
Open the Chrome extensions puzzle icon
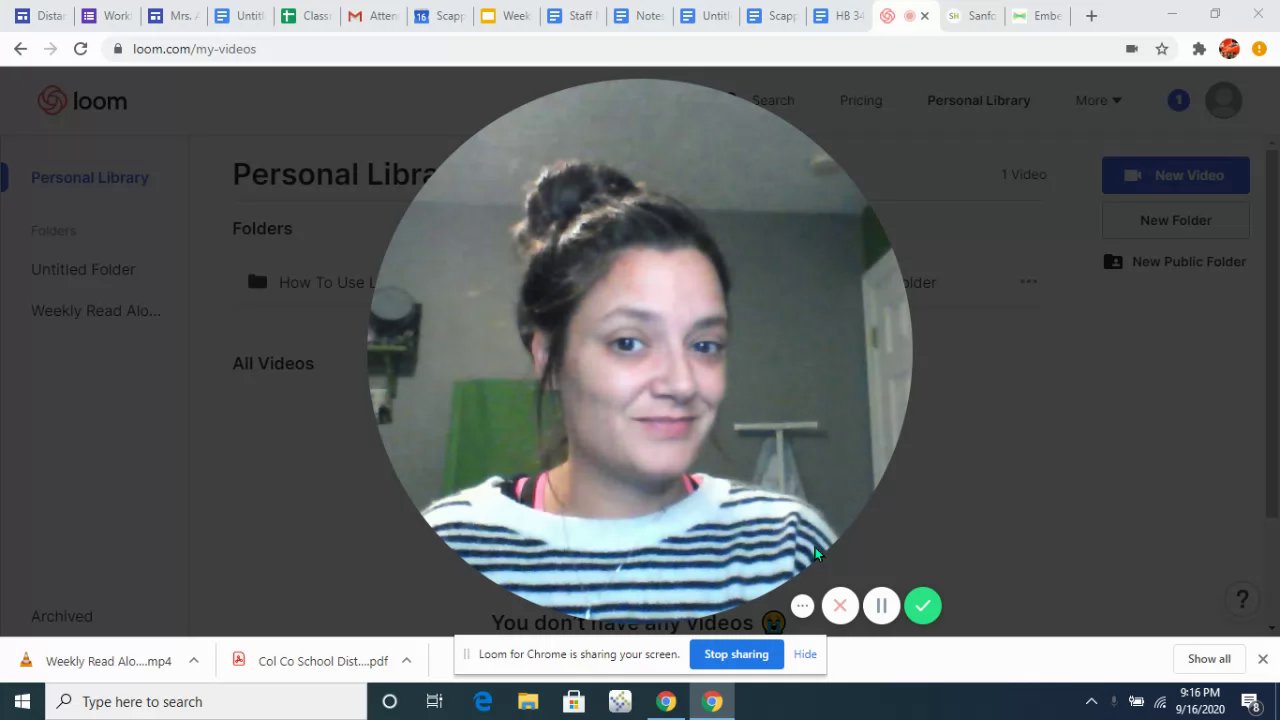tap(1199, 48)
